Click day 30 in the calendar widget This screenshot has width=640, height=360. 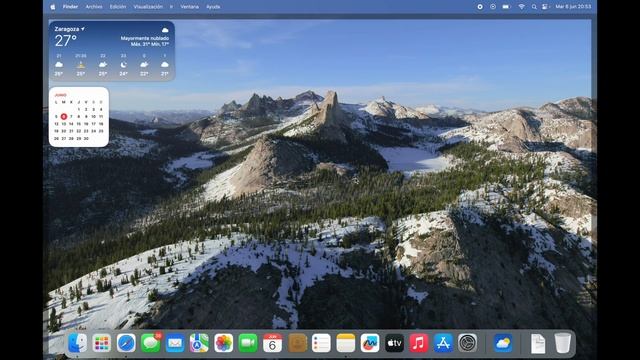[86, 139]
